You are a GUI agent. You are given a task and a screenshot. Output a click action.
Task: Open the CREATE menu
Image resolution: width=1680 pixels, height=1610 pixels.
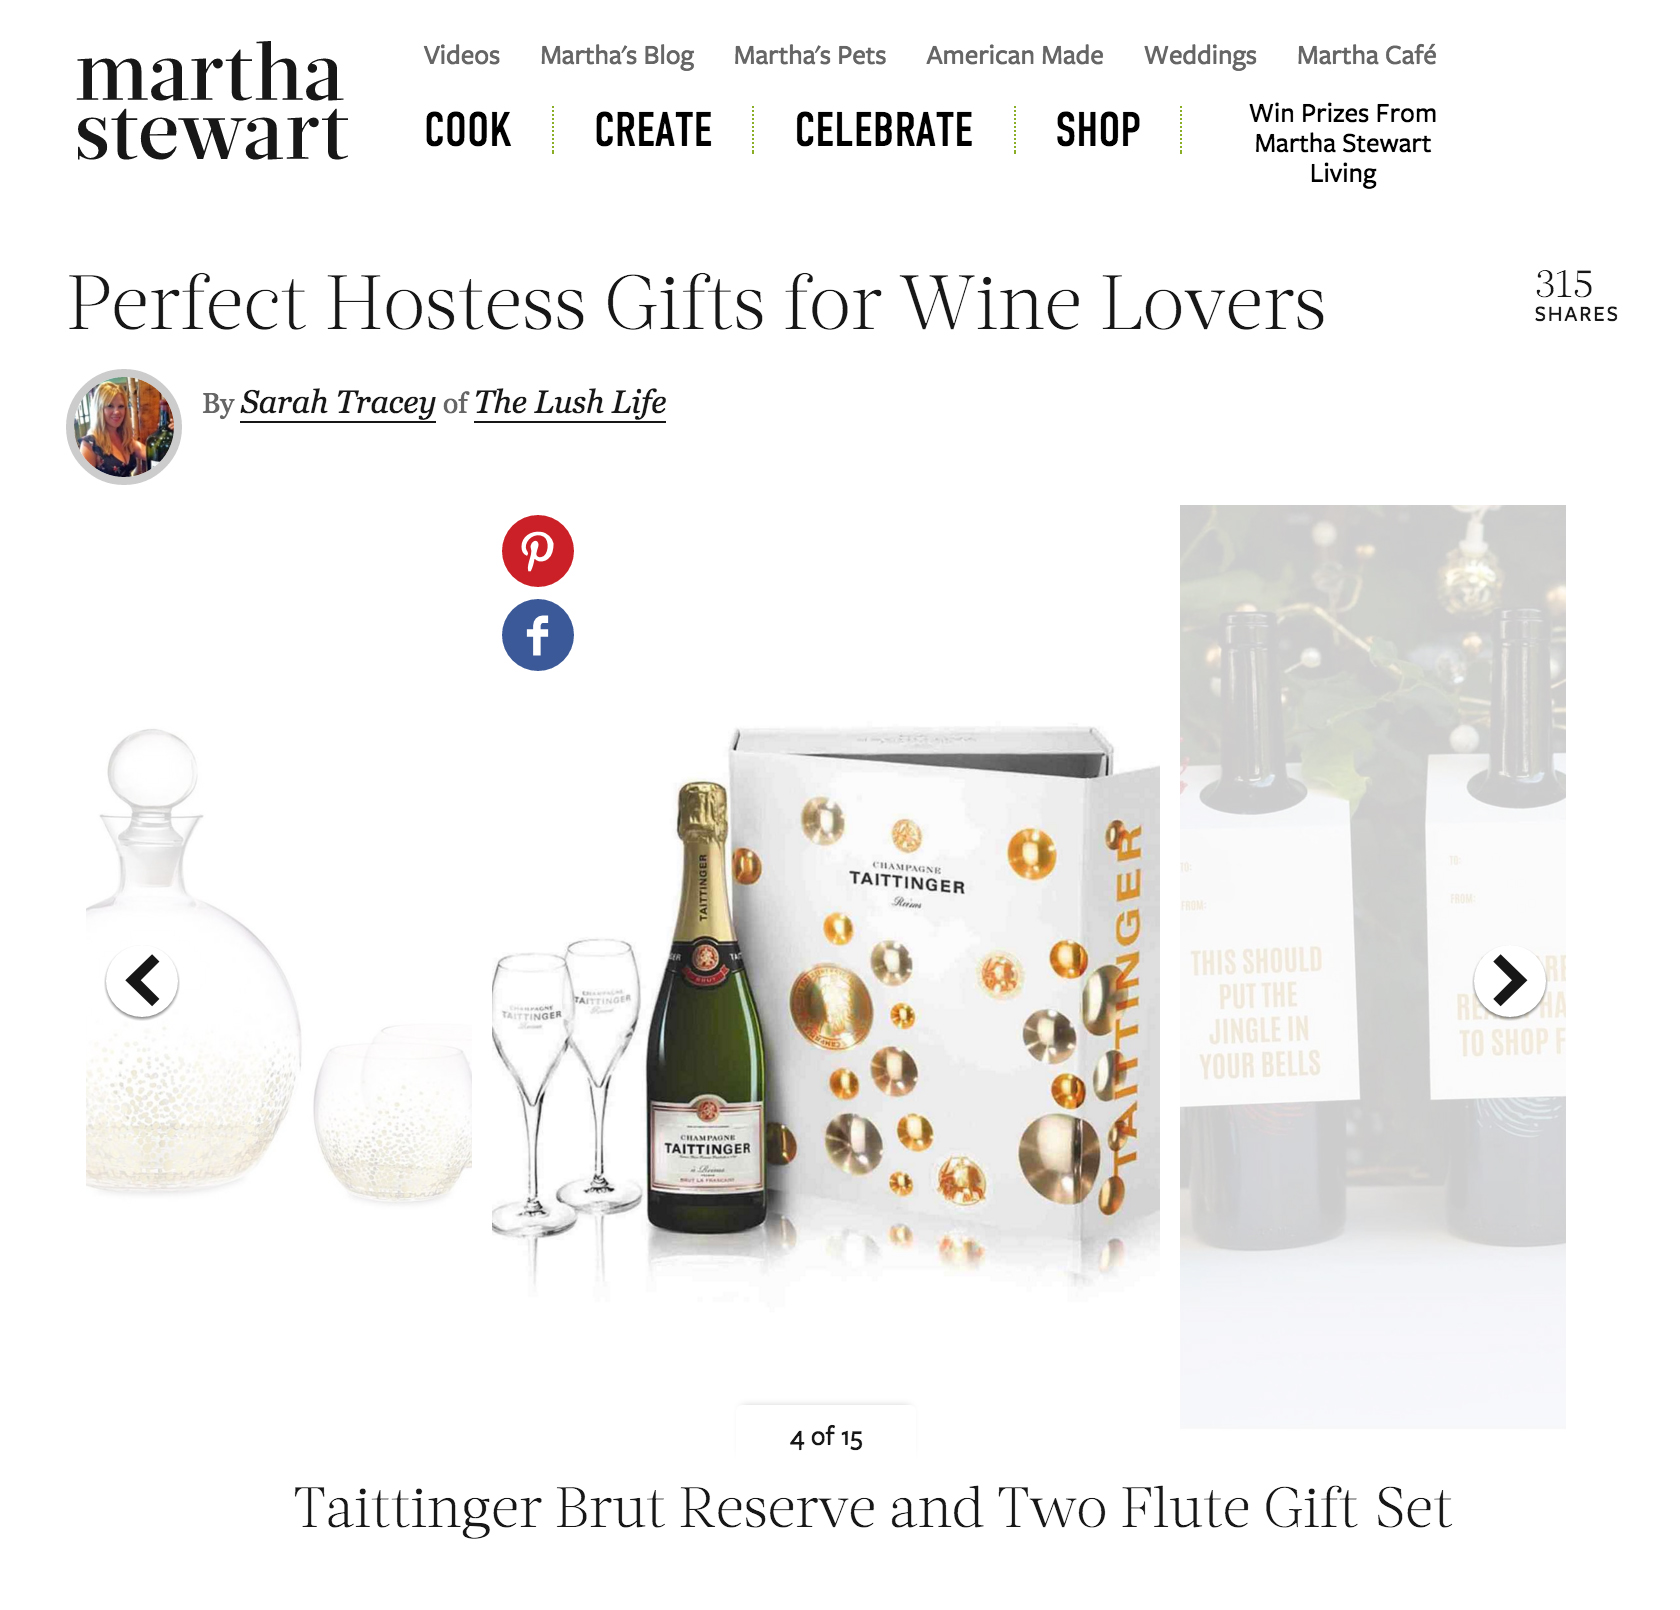[x=653, y=130]
